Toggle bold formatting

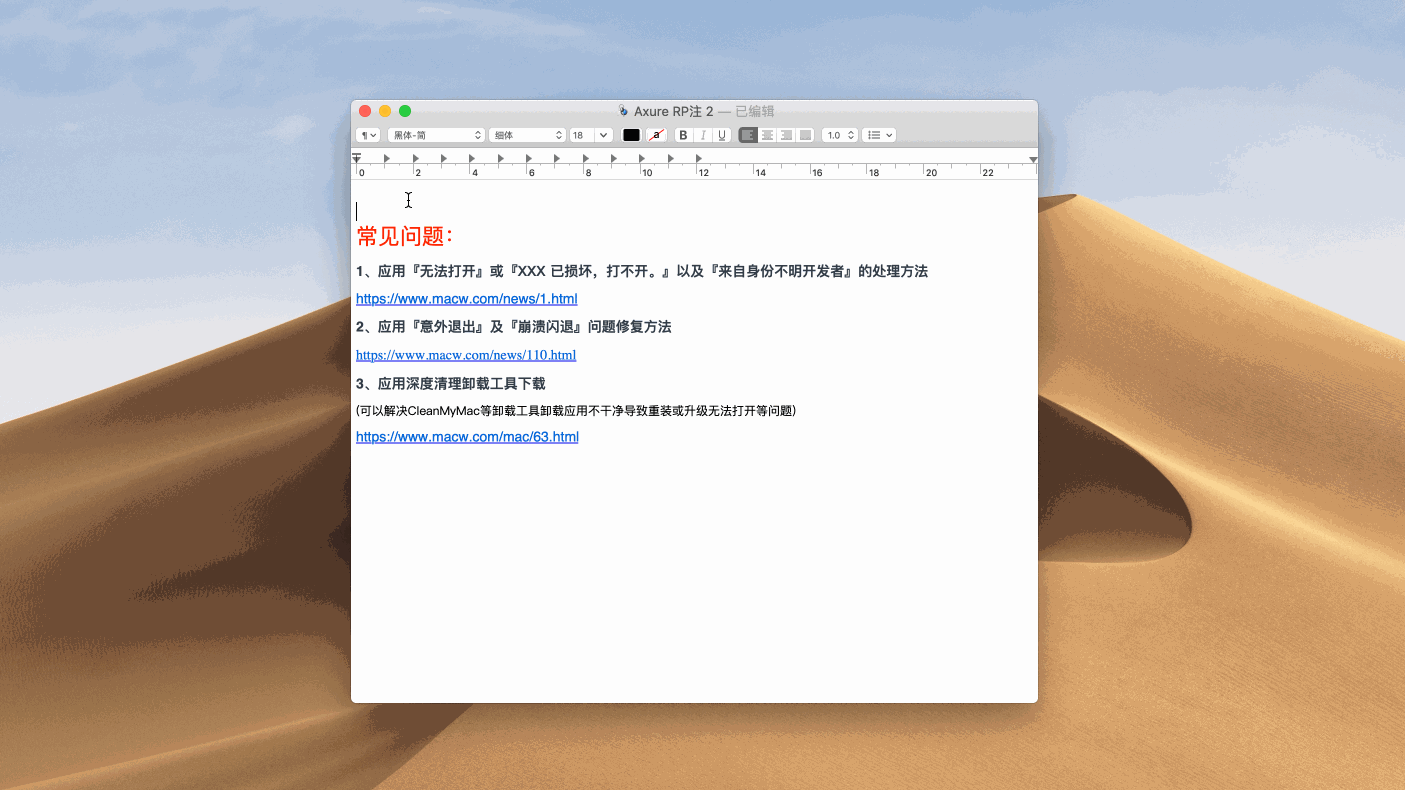pos(683,135)
